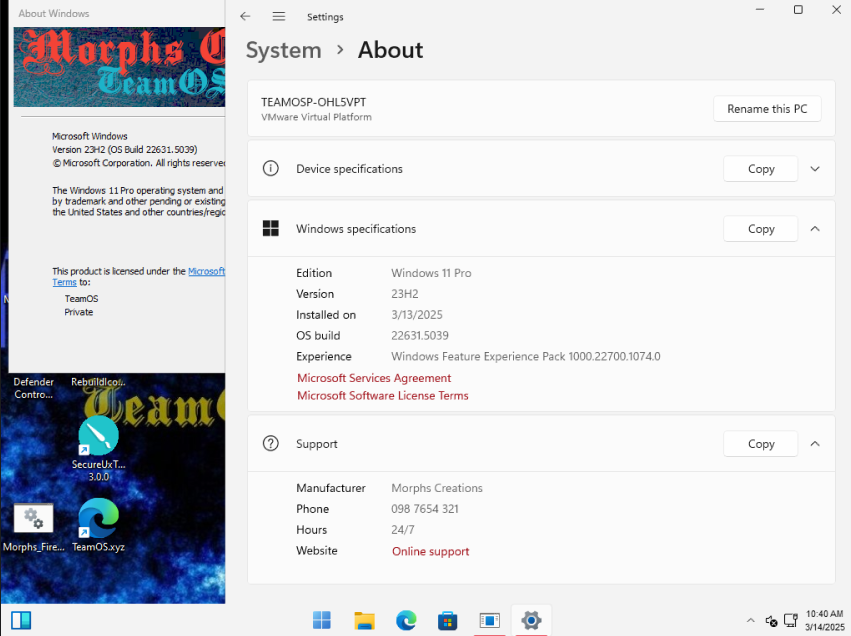Click the Microsoft license Terms link in About Windows
851x636 pixels.
tap(64, 282)
